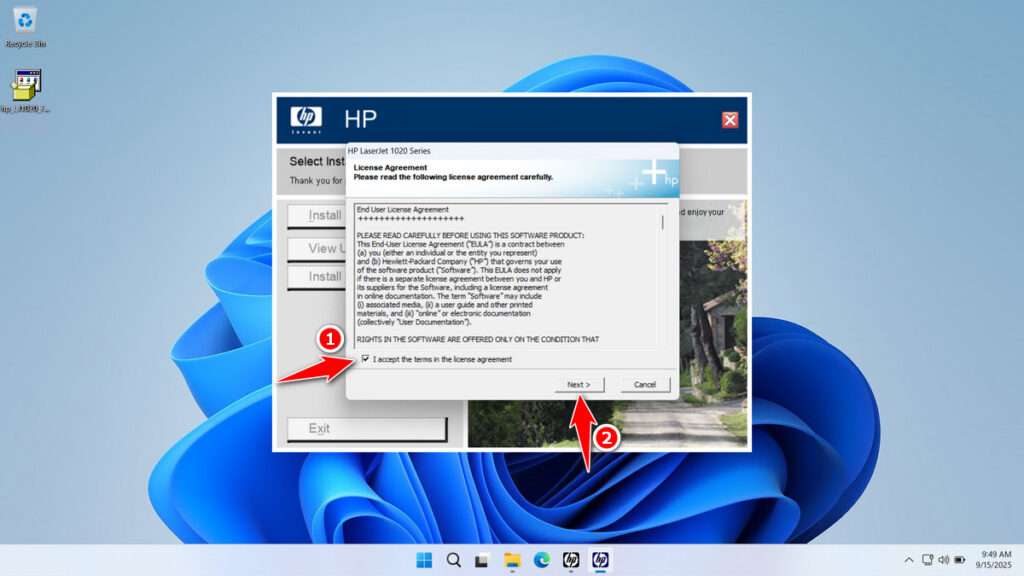Open volume control in system tray
1024x576 pixels.
[944, 560]
